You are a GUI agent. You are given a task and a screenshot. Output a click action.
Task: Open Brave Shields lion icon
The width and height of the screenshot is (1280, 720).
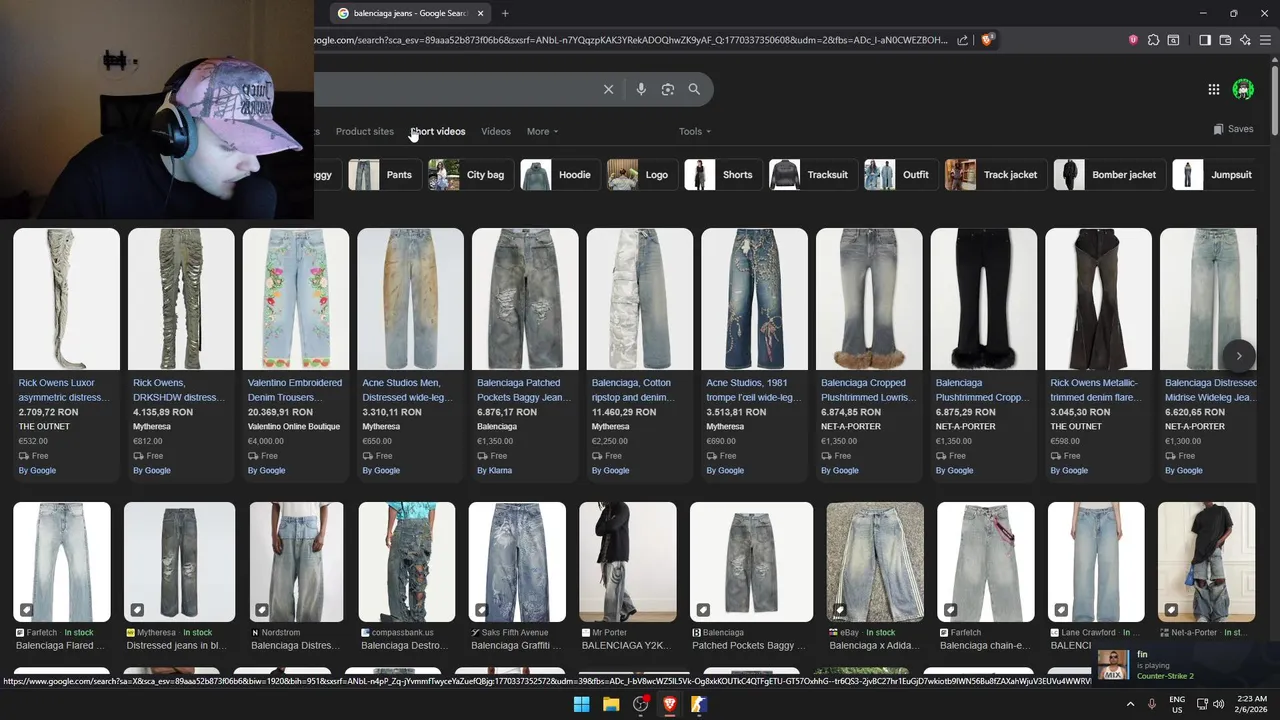pyautogui.click(x=987, y=40)
